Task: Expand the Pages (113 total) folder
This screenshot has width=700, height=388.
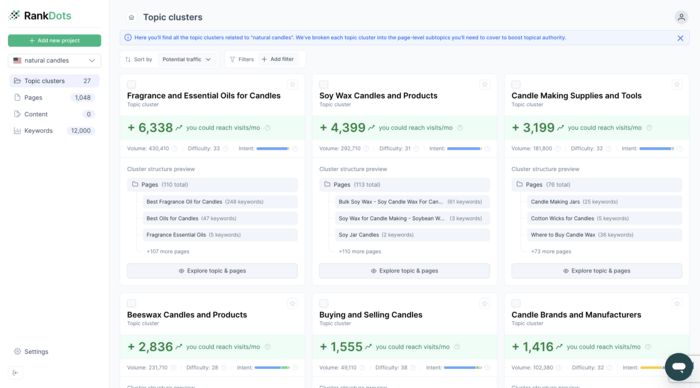Action: [x=404, y=184]
